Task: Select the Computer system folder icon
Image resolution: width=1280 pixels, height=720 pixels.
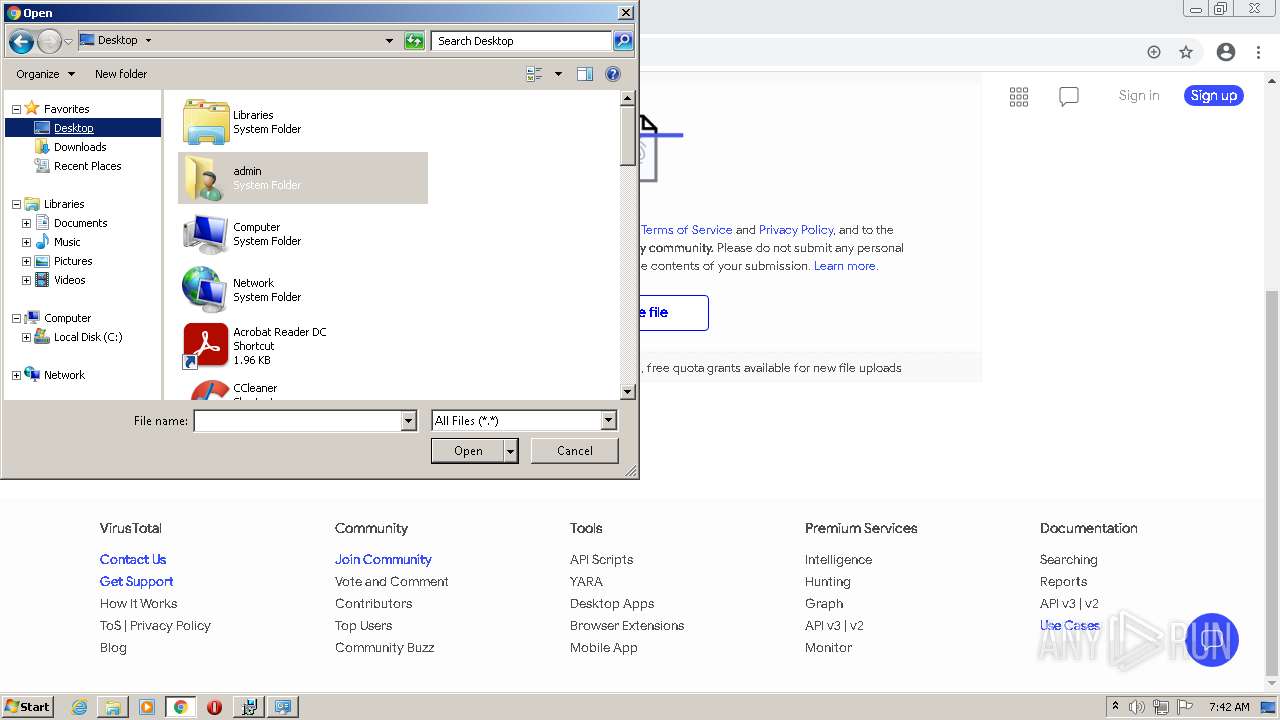Action: (206, 234)
